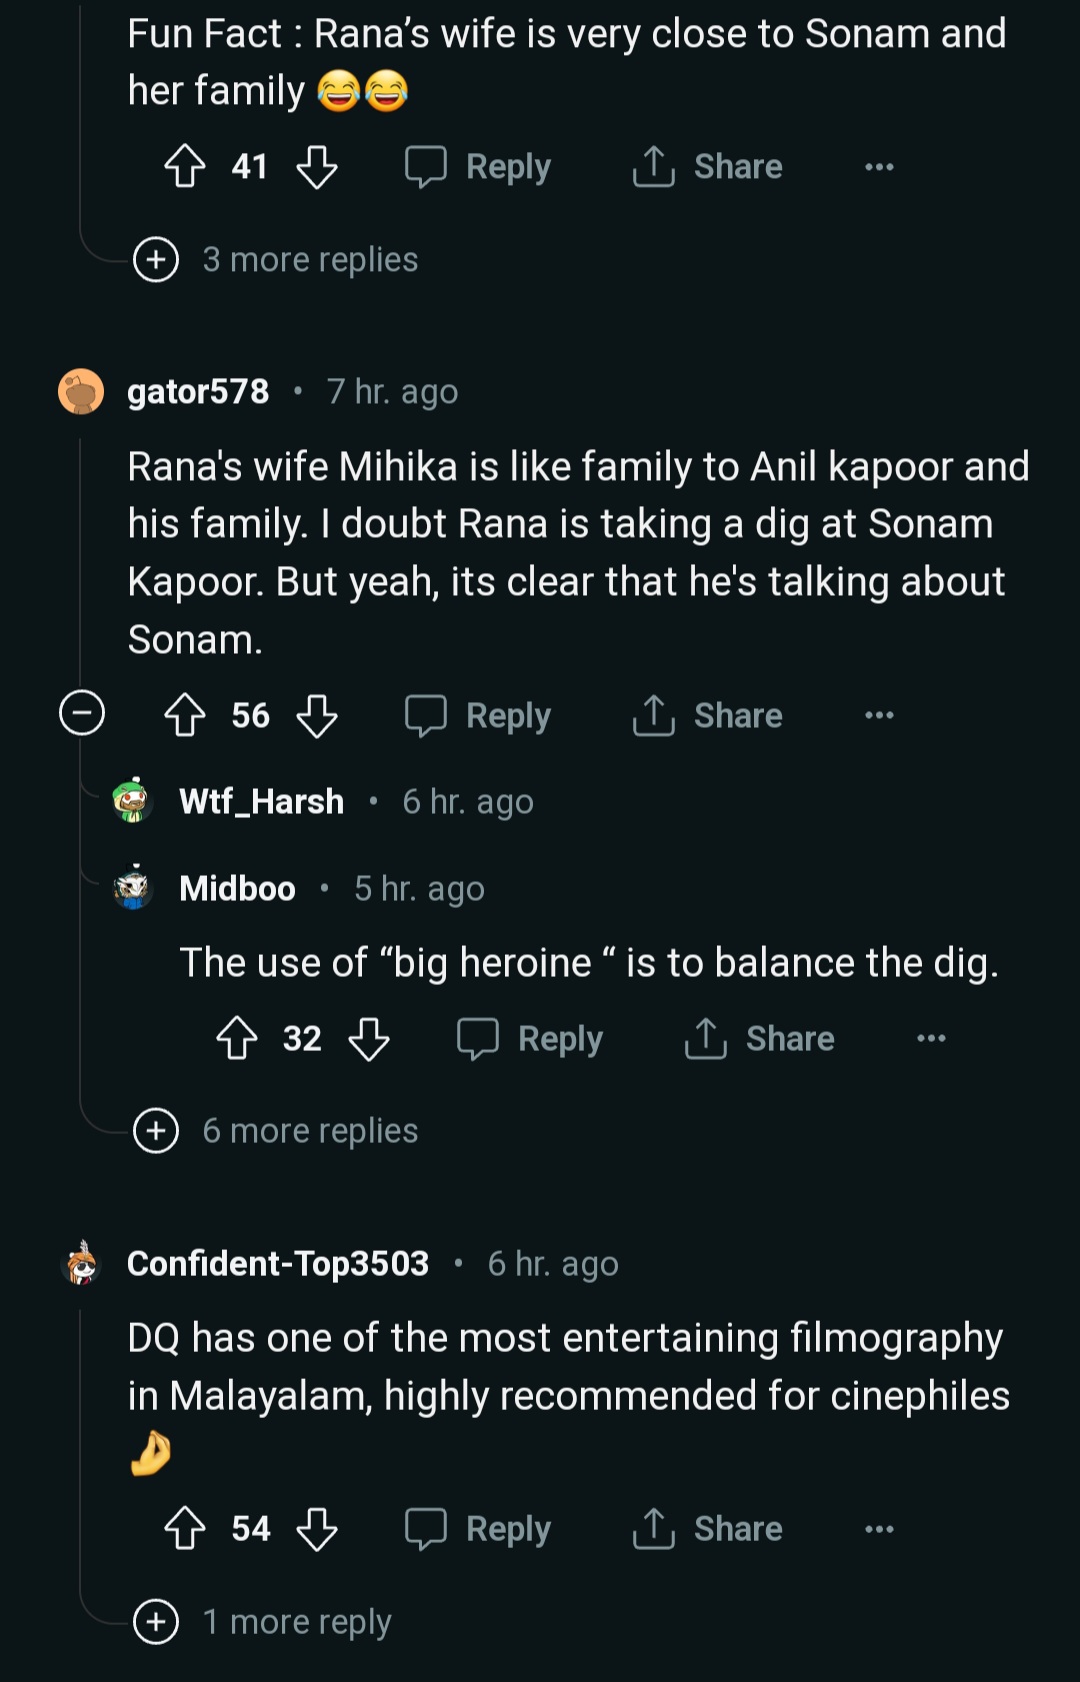Image resolution: width=1080 pixels, height=1682 pixels.
Task: Downvote Midboo's comment with 32 points
Action: [x=369, y=1039]
